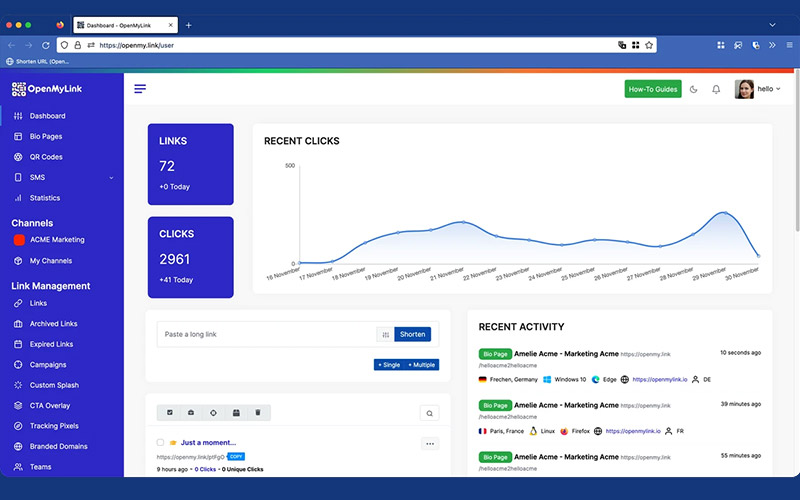Toggle the hamburger sidebar menu icon
The width and height of the screenshot is (800, 500).
[x=140, y=89]
